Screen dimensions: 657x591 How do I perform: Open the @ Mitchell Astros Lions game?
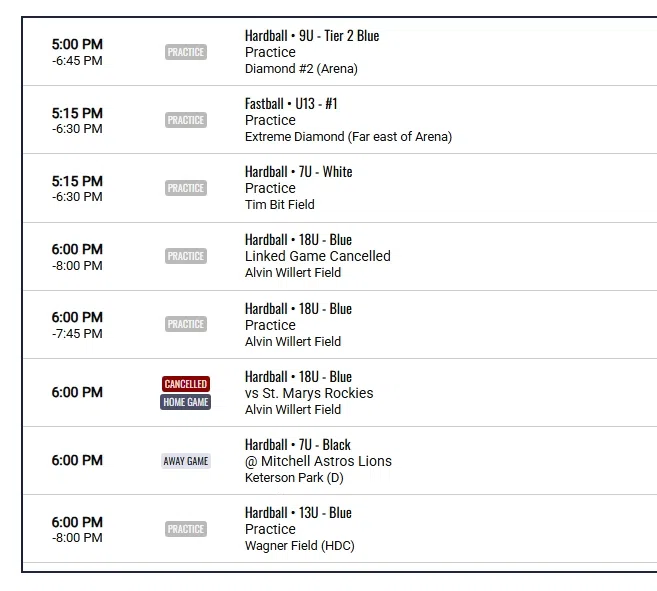coord(318,461)
